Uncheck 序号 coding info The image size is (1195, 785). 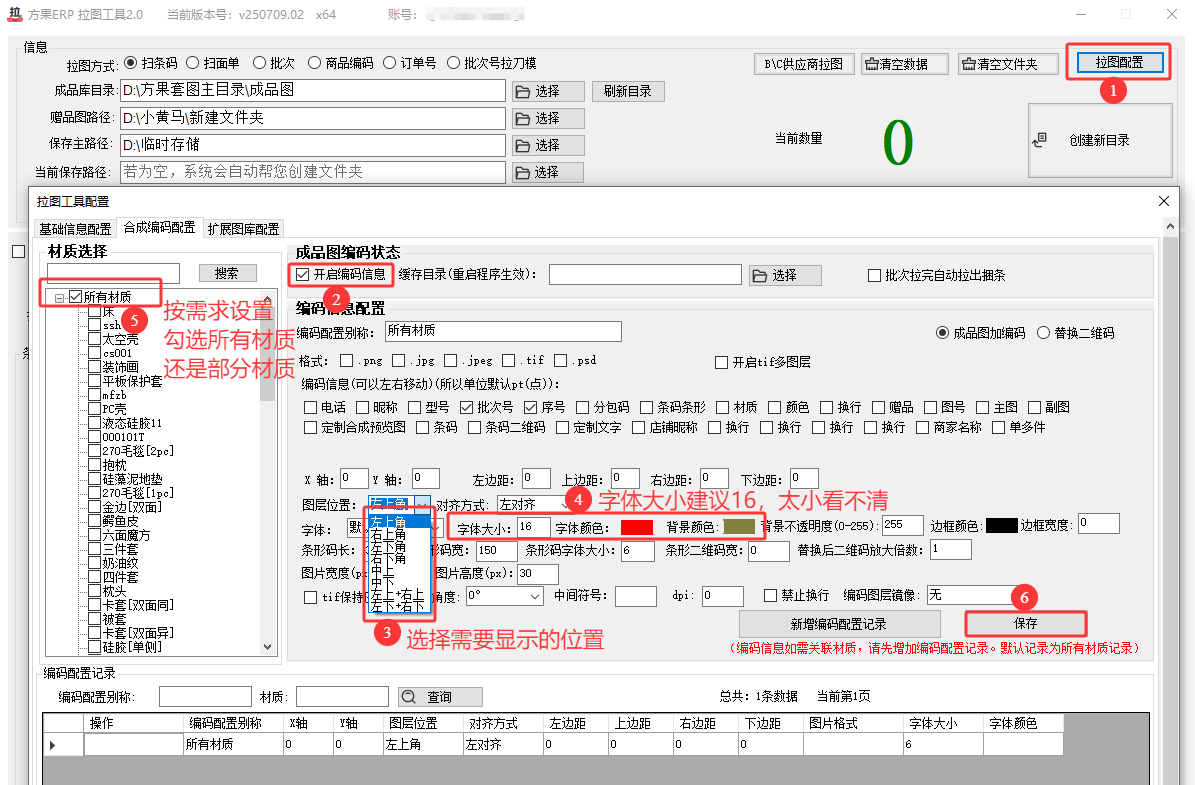pos(531,408)
